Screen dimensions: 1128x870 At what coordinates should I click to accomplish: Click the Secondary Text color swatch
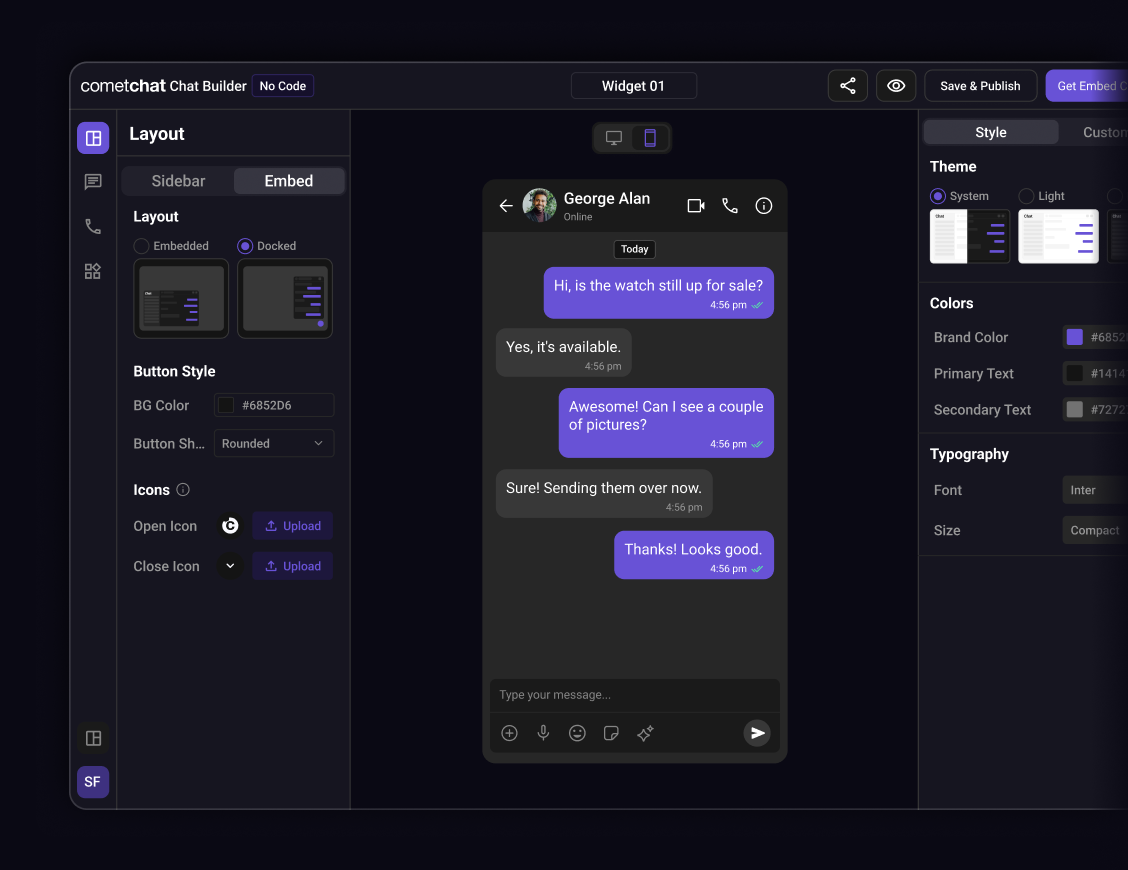1074,409
